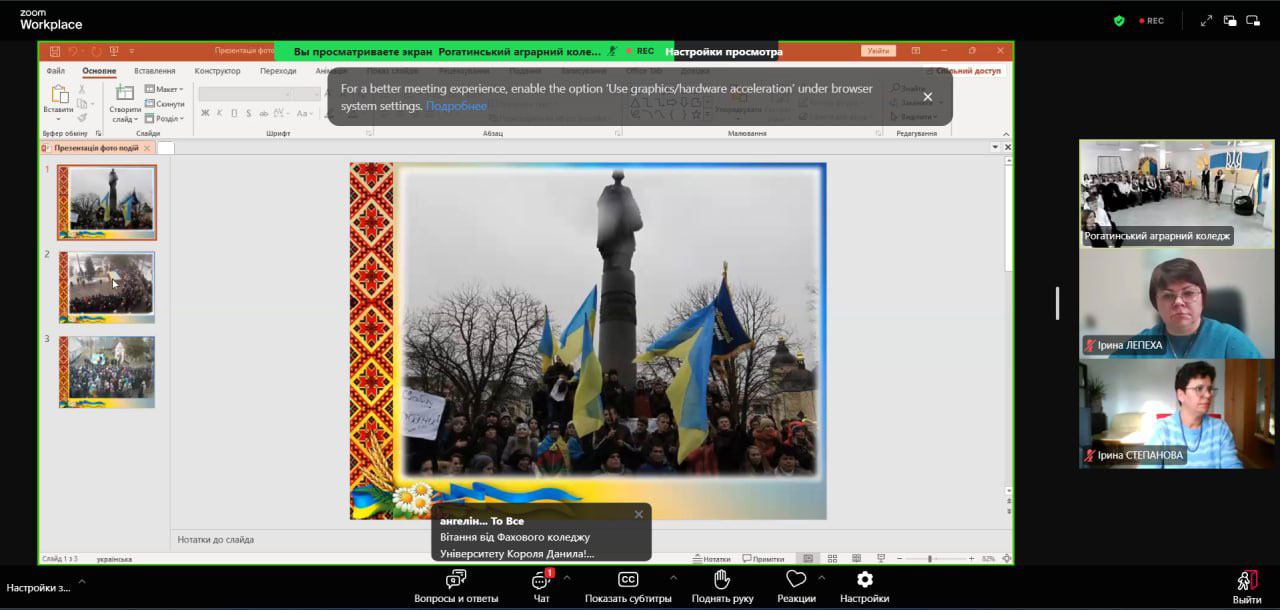This screenshot has width=1280, height=610.
Task: Click the green encryption shield icon
Action: tap(1119, 20)
